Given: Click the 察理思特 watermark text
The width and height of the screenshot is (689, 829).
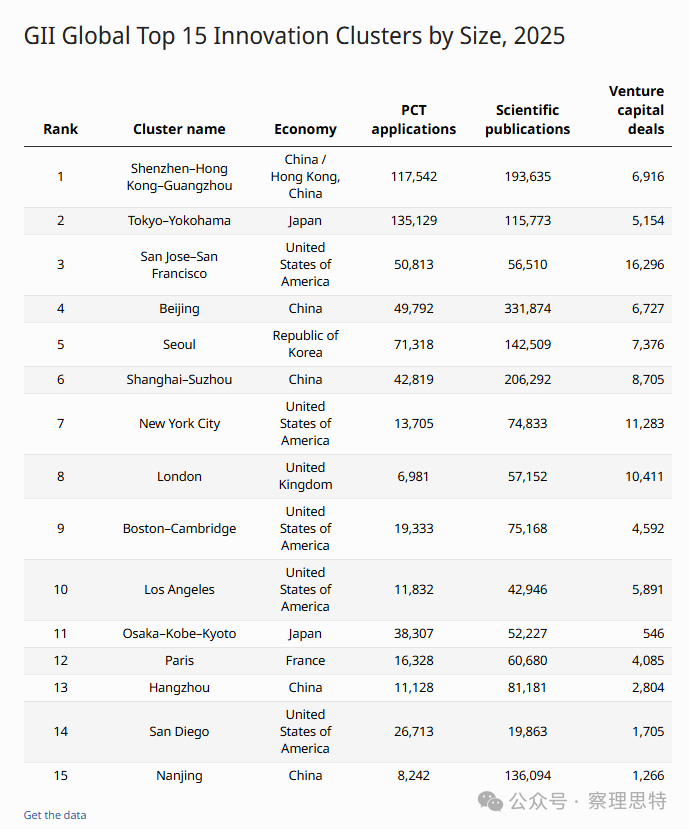Looking at the screenshot, I should point(627,800).
